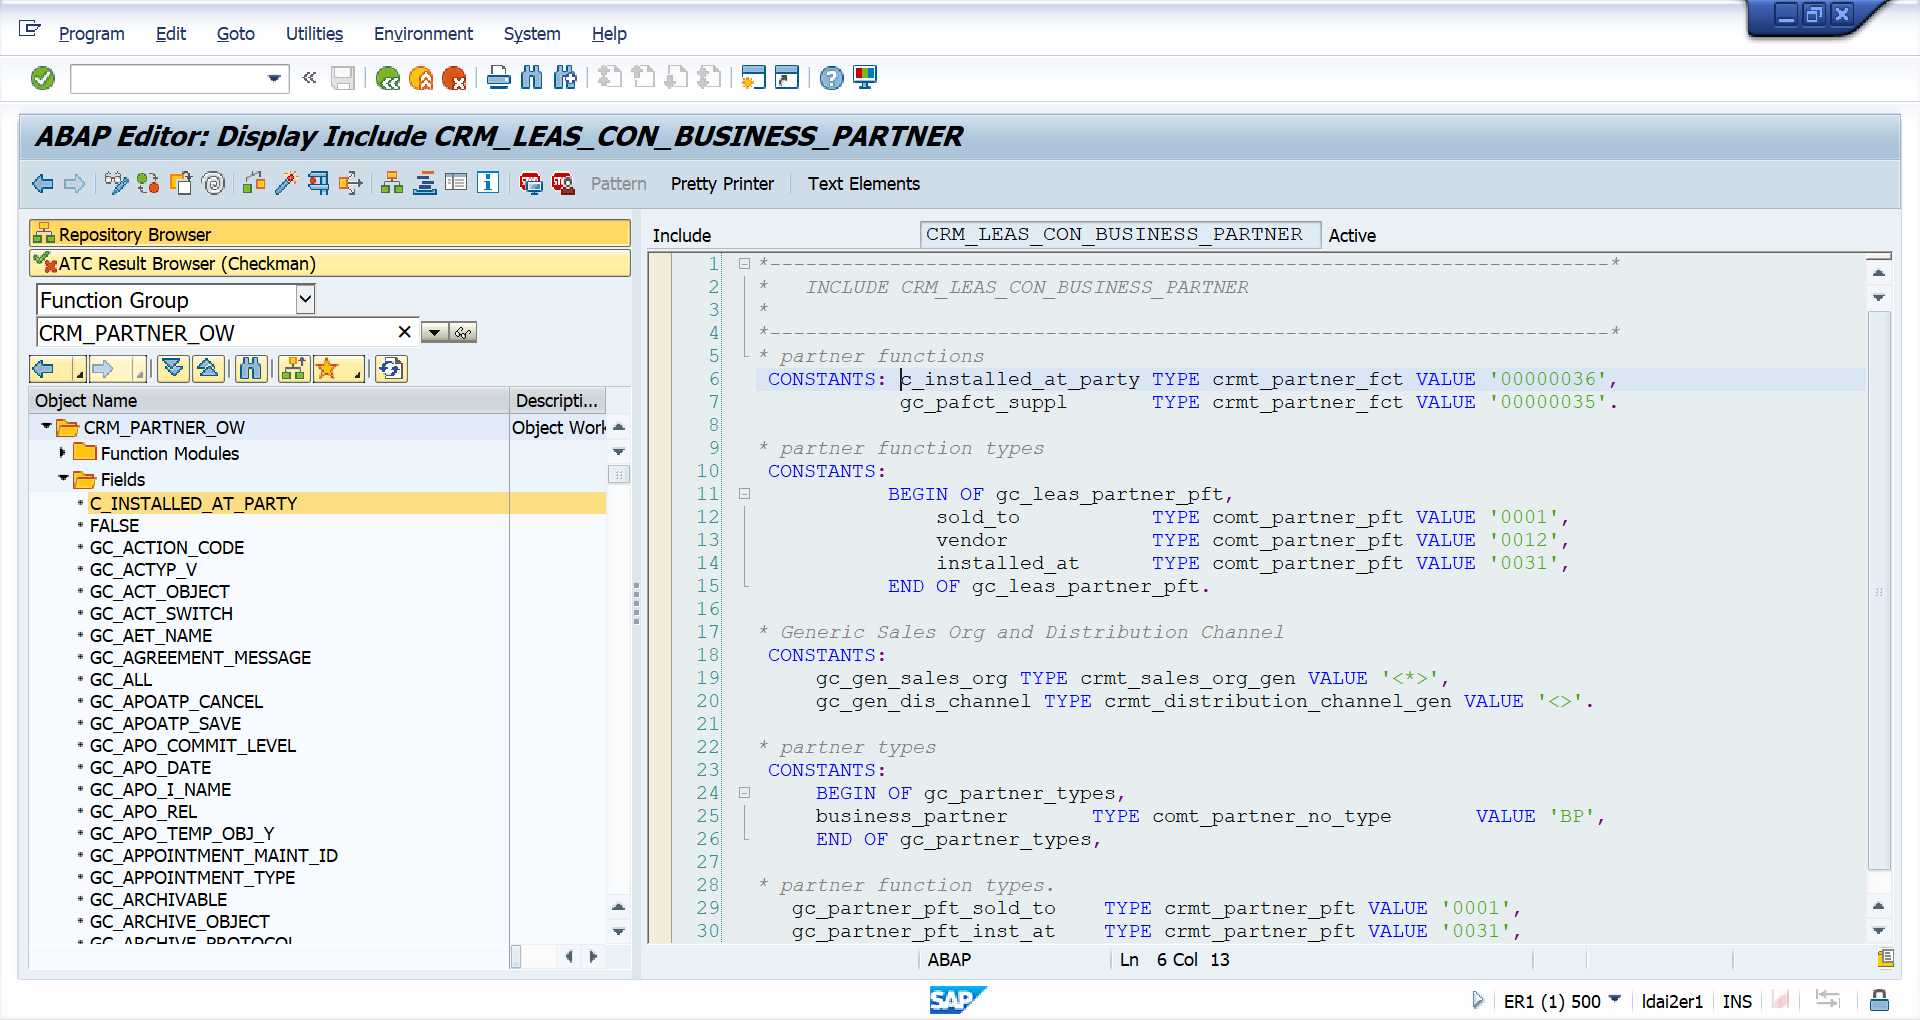Click the Activate magic wand icon
This screenshot has width=1920, height=1020.
tap(286, 183)
